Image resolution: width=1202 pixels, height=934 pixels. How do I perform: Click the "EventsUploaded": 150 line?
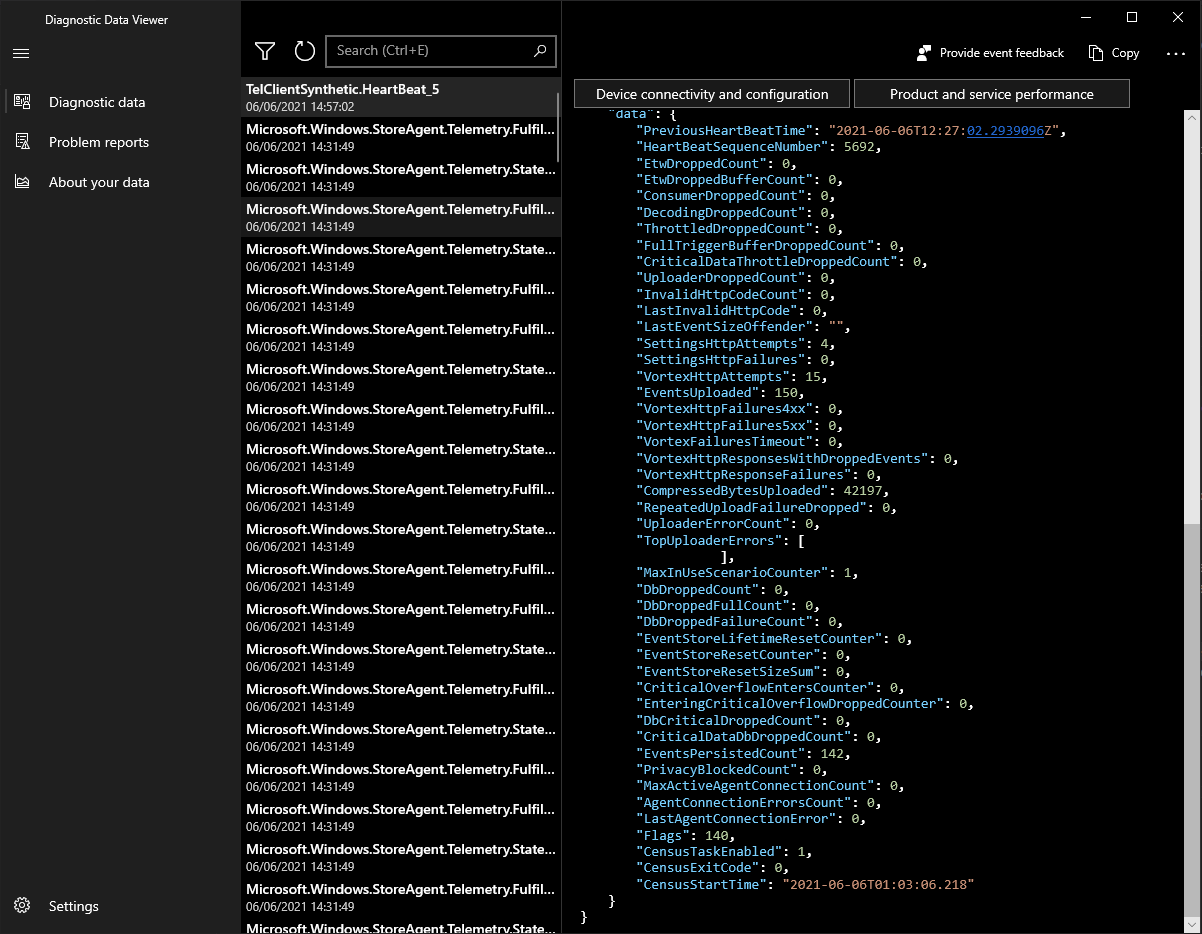[720, 393]
